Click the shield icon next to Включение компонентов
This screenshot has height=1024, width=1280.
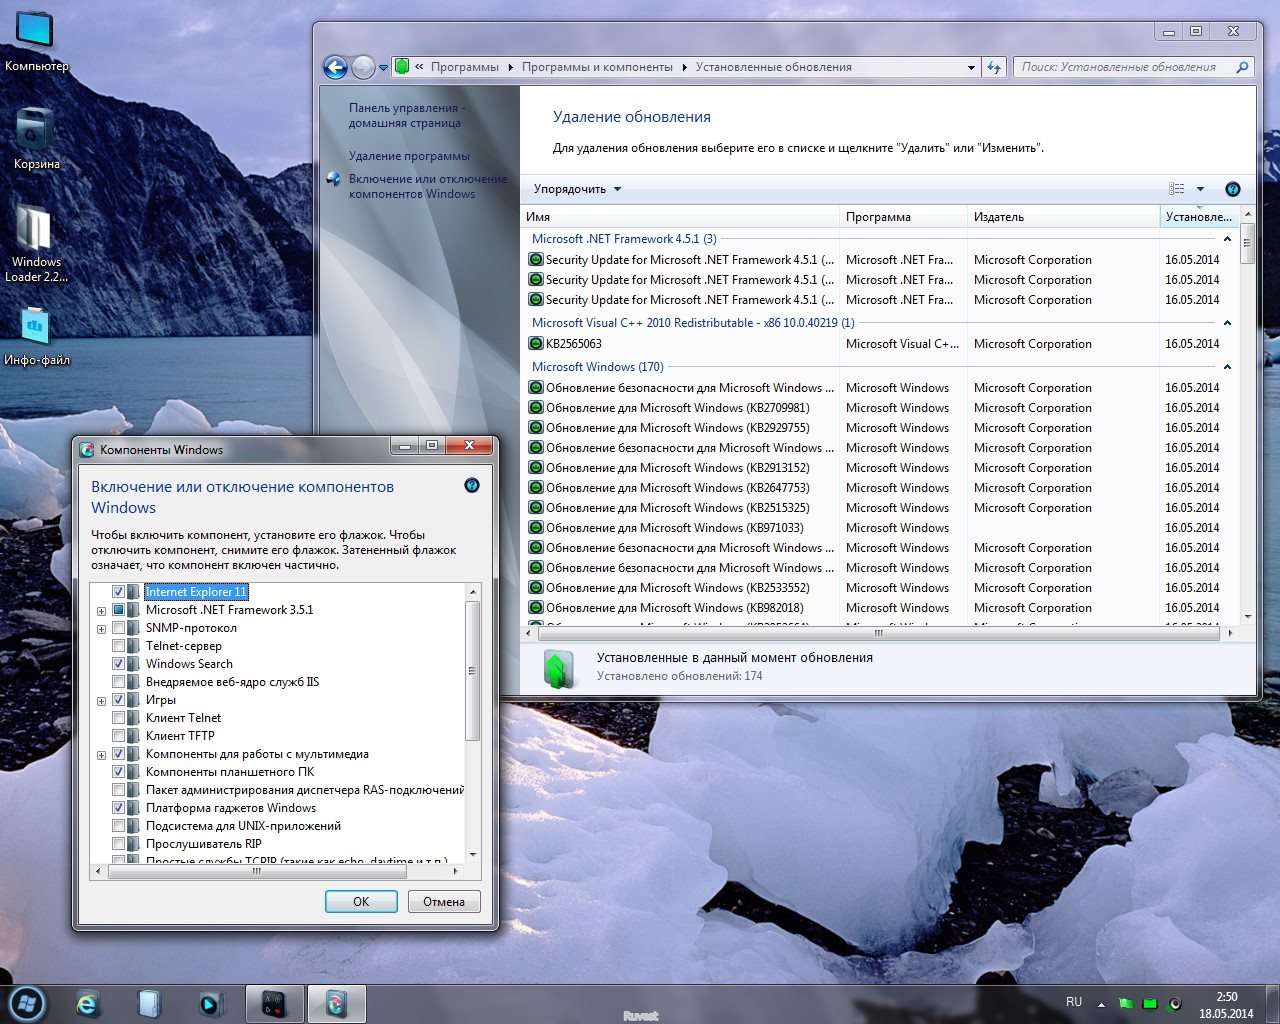333,179
